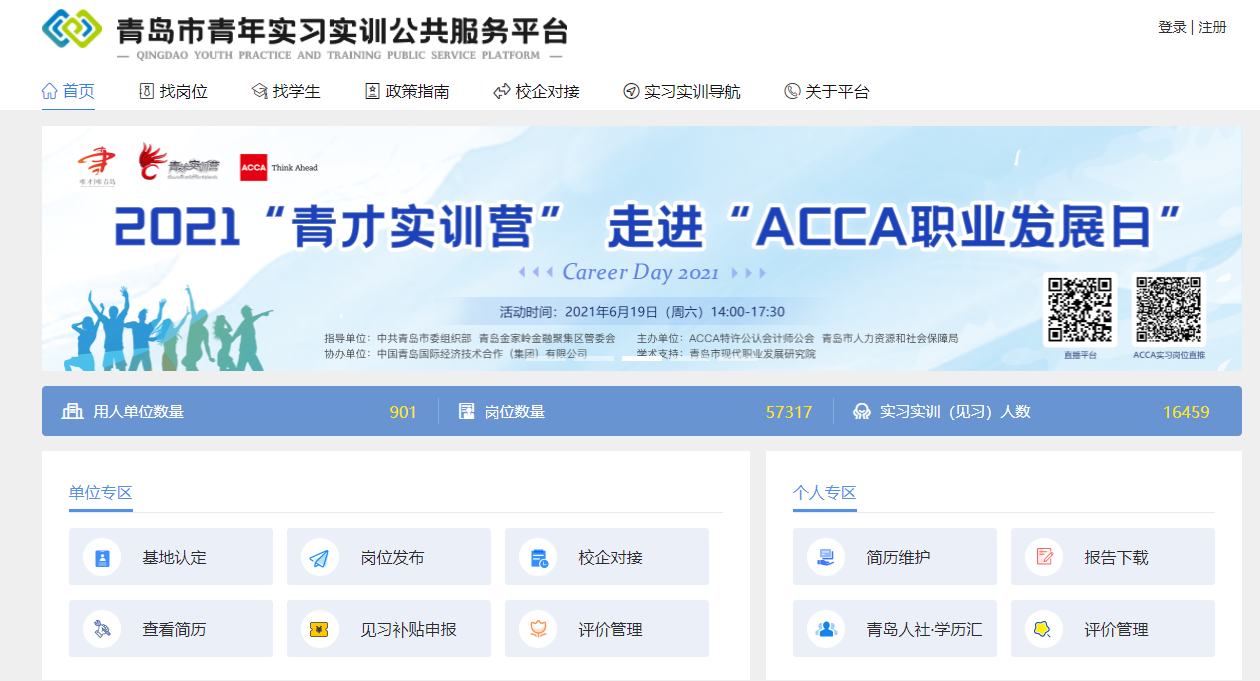Click the 注册 link
The image size is (1260, 681).
[x=1212, y=27]
